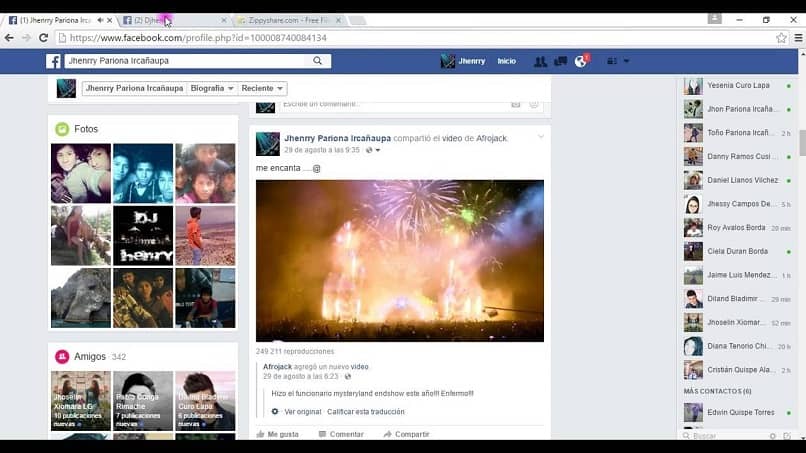Open chat with Daniel Llanos Vilchez
This screenshot has height=453, width=806.
tap(738, 180)
